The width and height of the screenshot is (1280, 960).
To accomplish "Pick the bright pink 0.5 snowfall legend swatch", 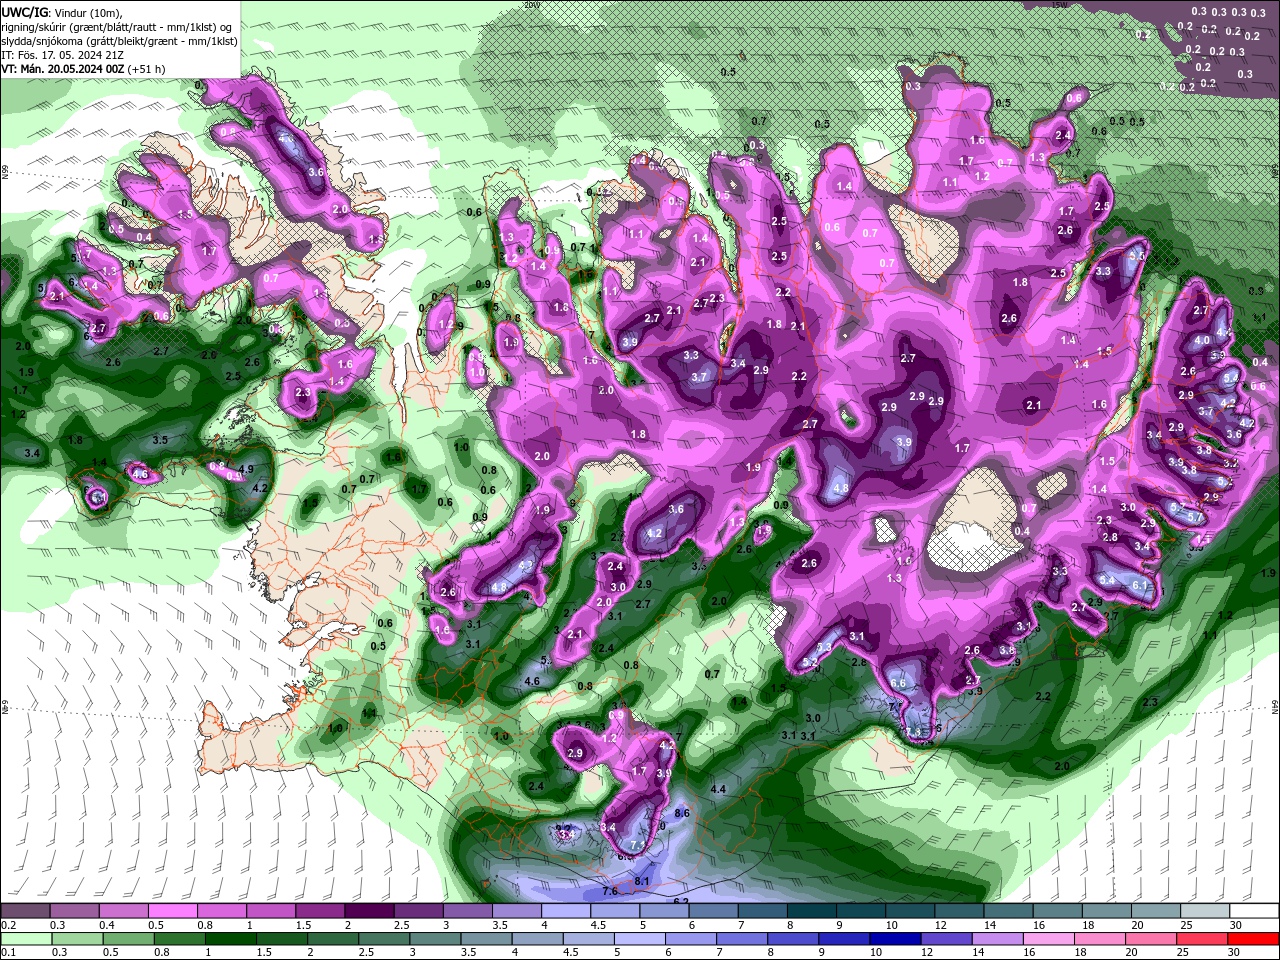I will [172, 911].
